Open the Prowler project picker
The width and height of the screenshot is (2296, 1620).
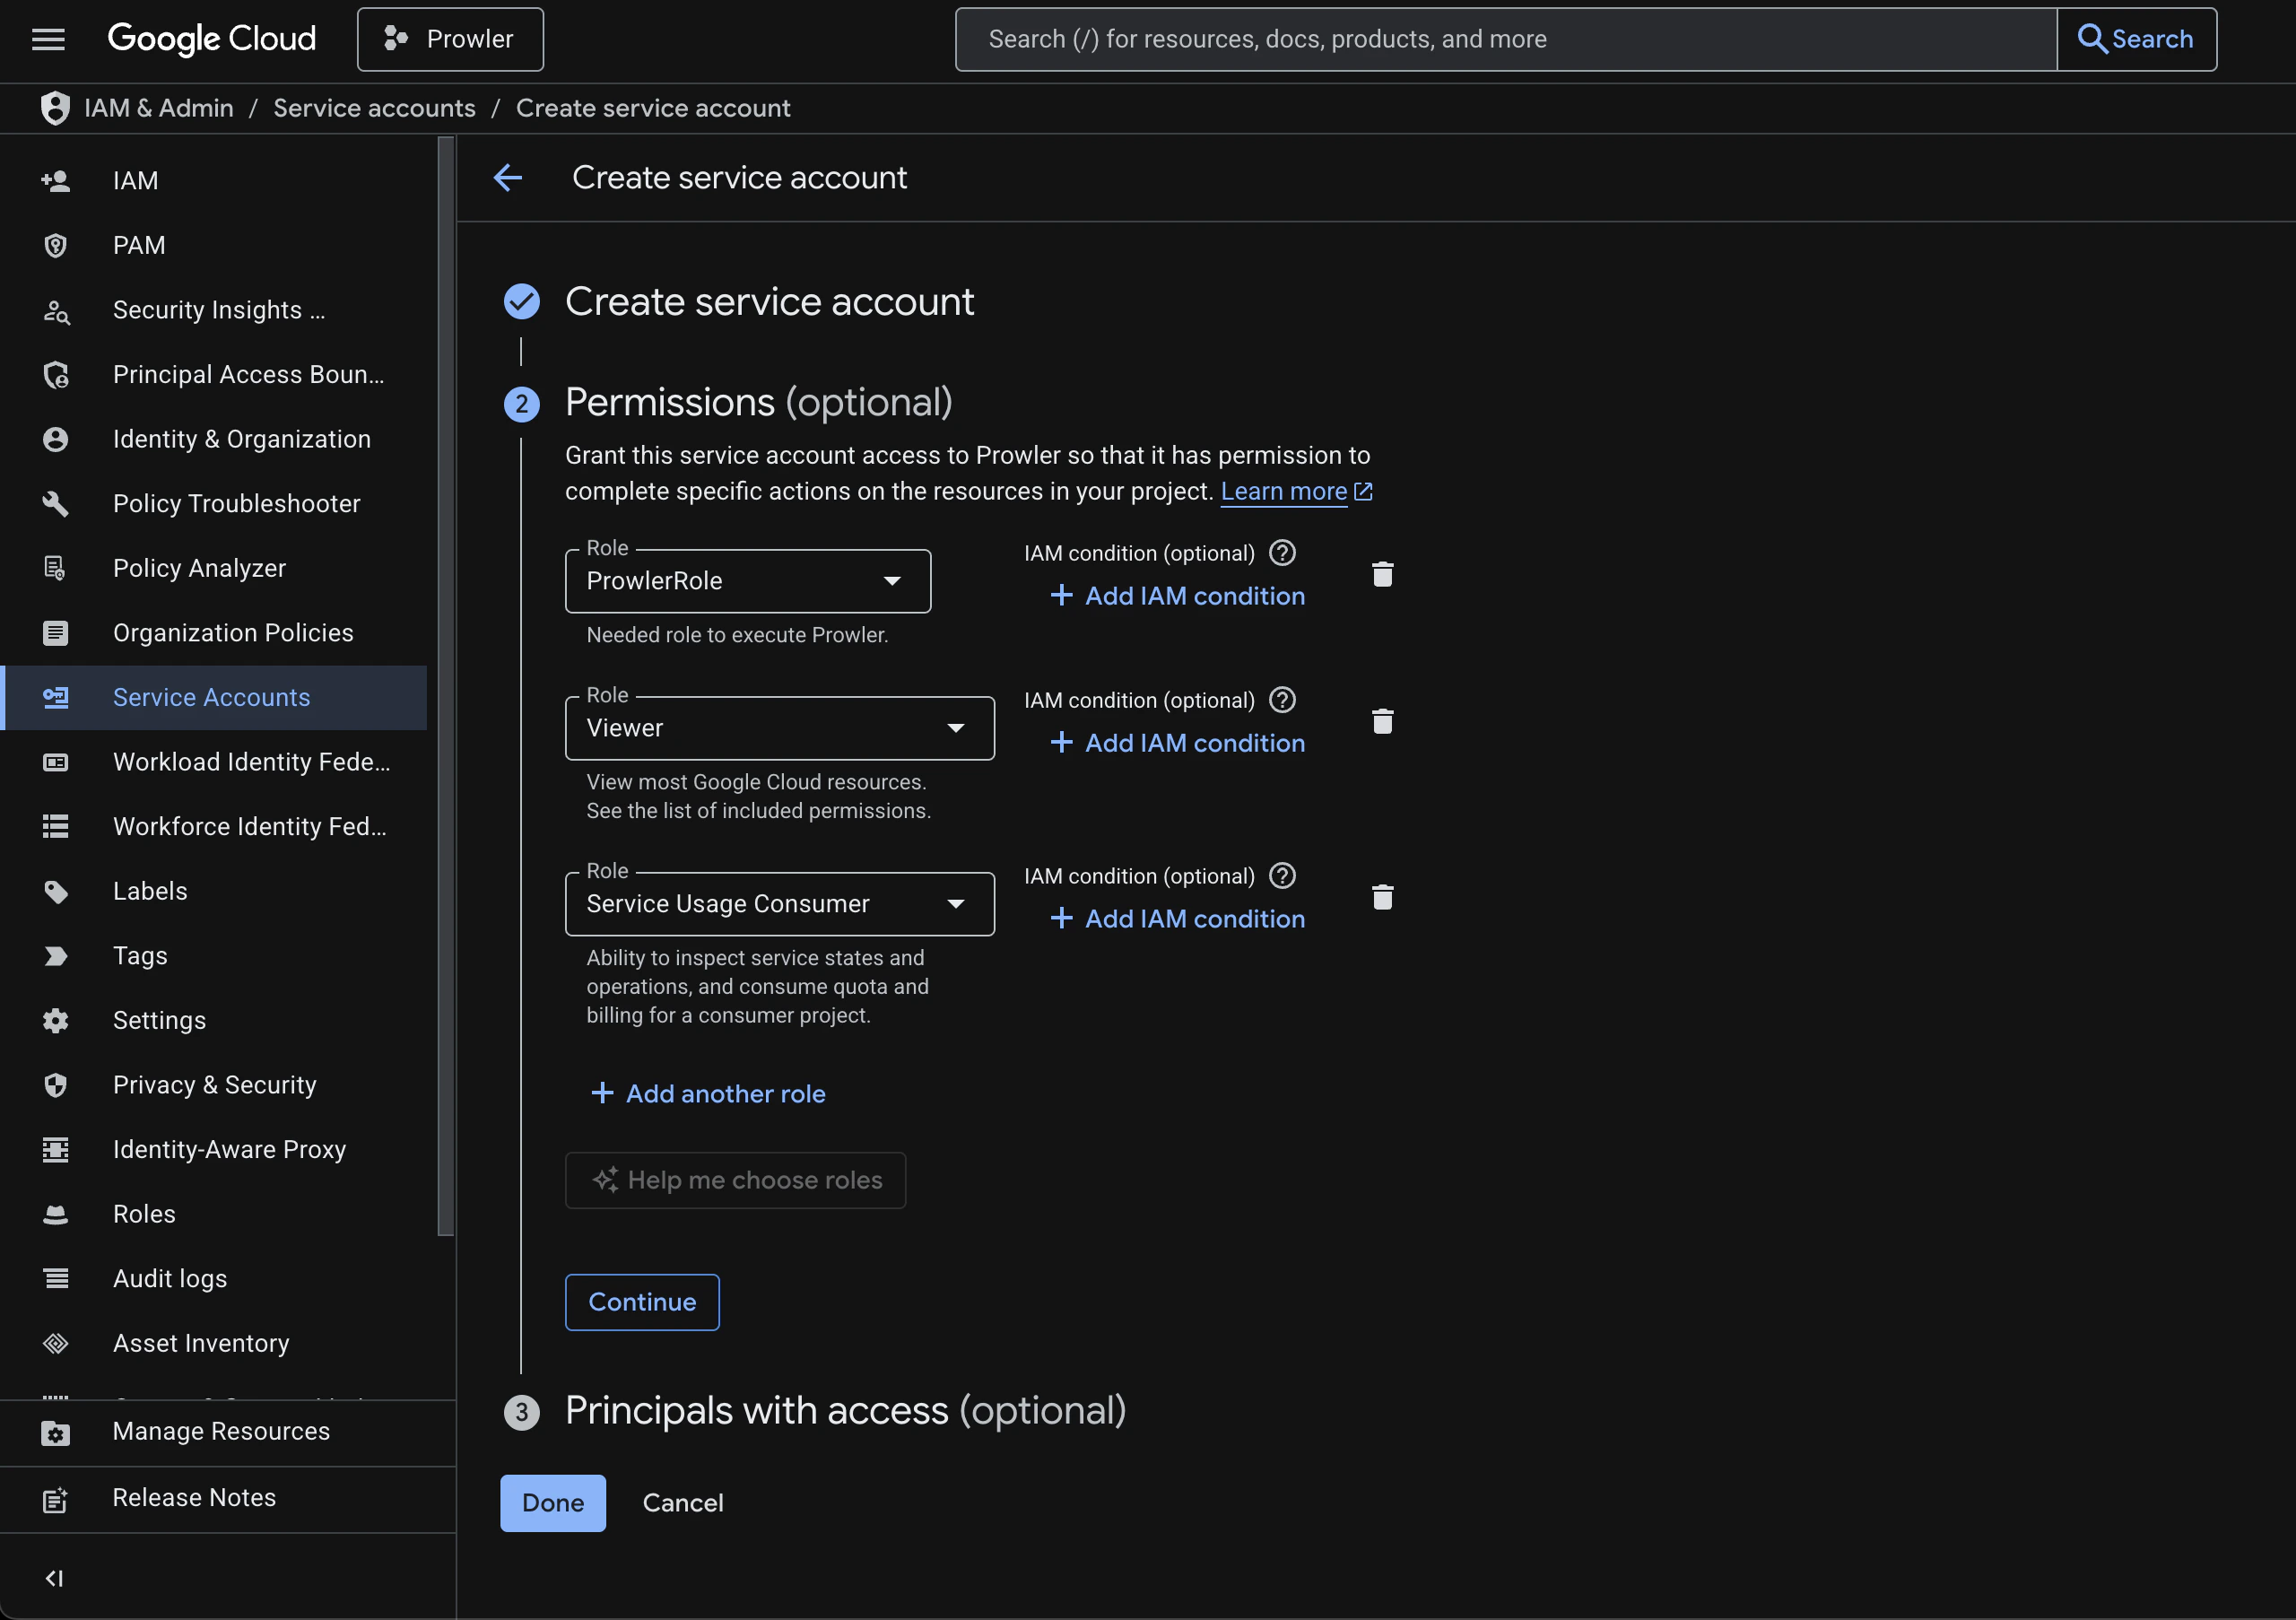coord(450,39)
